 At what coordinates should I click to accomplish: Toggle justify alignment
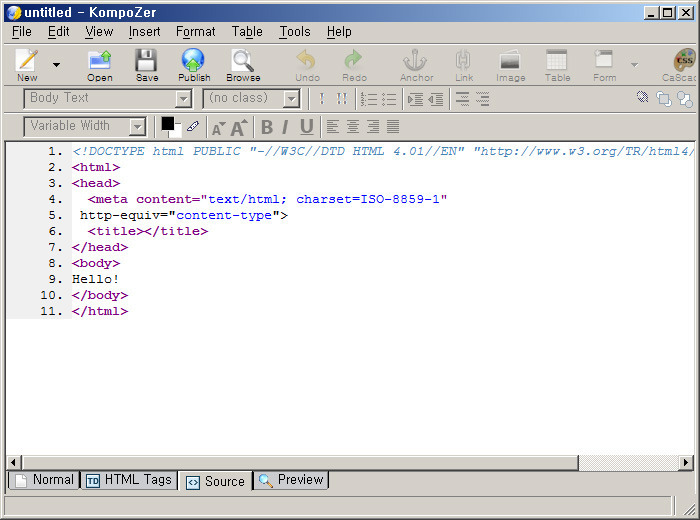coord(393,127)
